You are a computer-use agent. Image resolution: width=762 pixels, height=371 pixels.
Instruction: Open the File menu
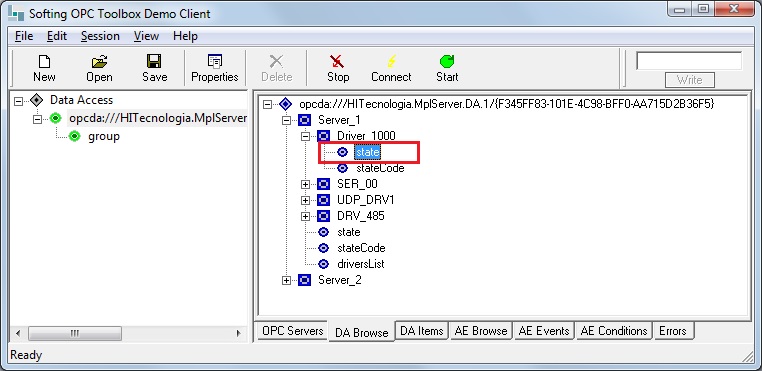pyautogui.click(x=24, y=36)
